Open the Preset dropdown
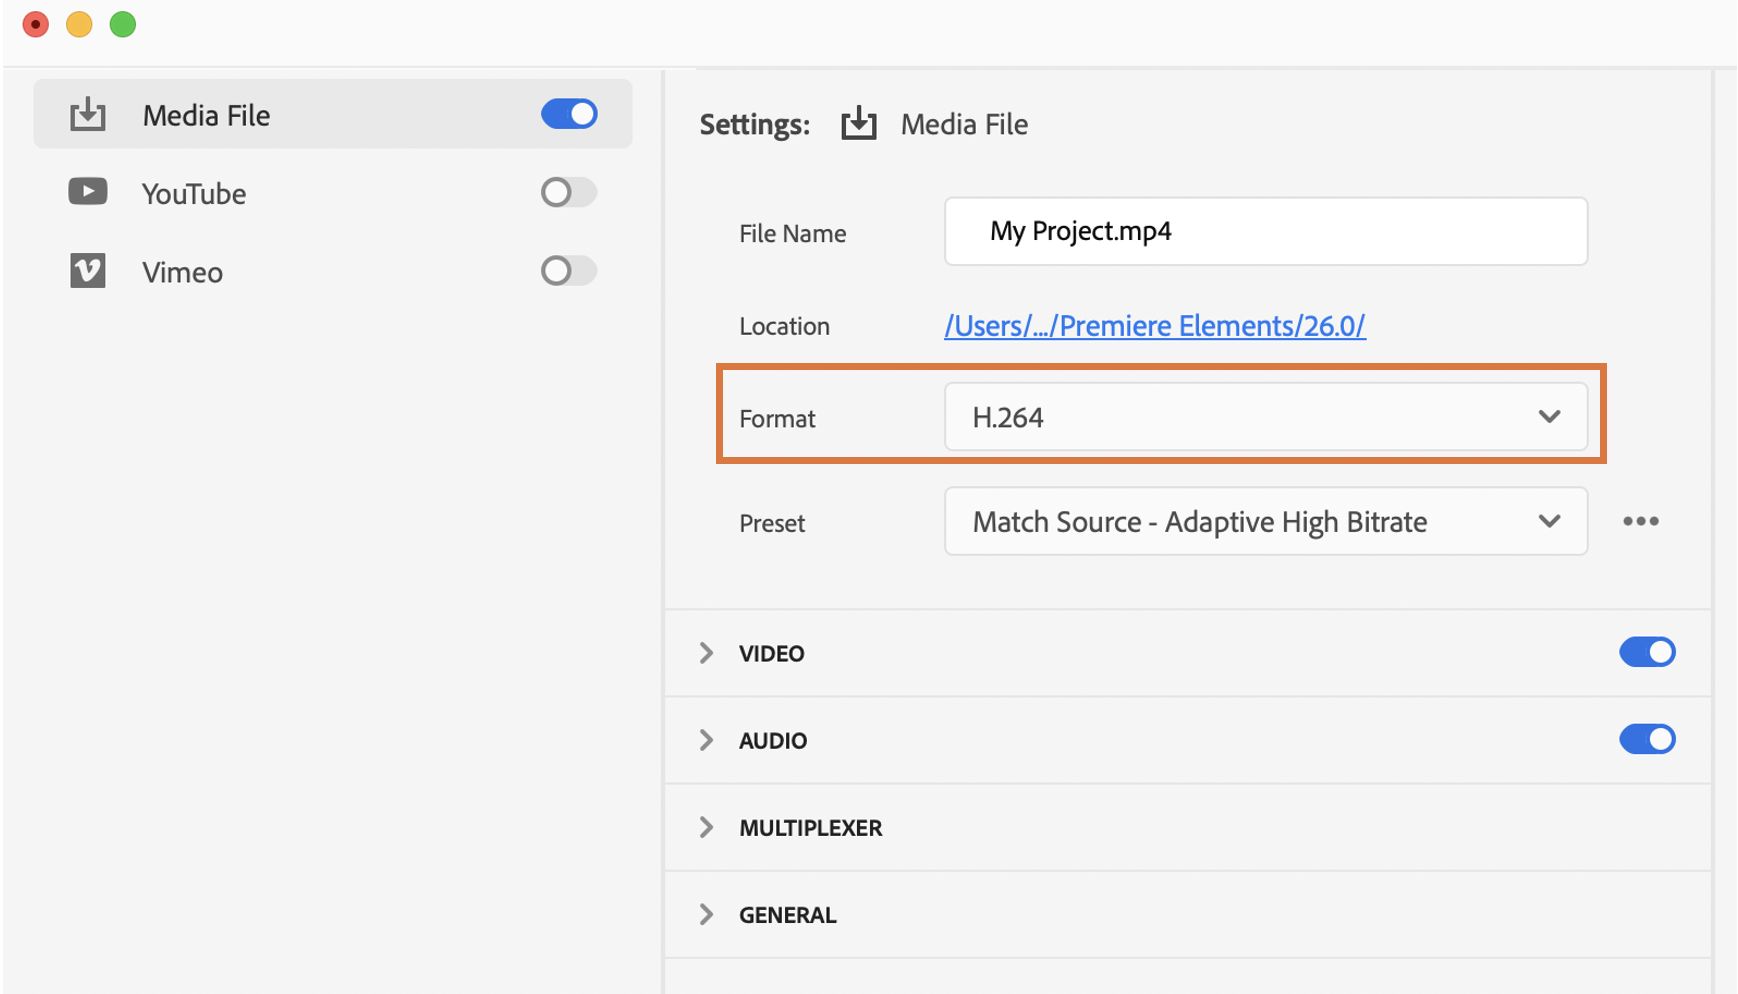1738x994 pixels. click(1265, 521)
